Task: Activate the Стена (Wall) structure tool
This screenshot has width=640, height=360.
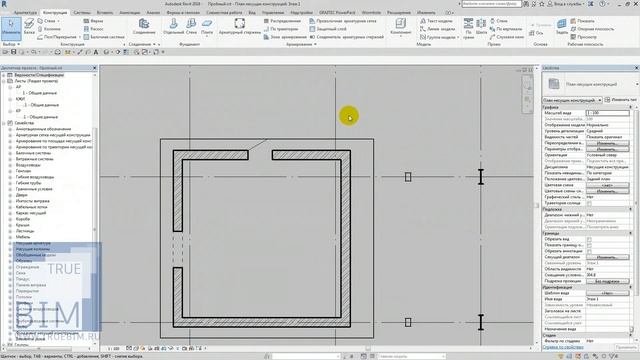Action: pyautogui.click(x=46, y=21)
